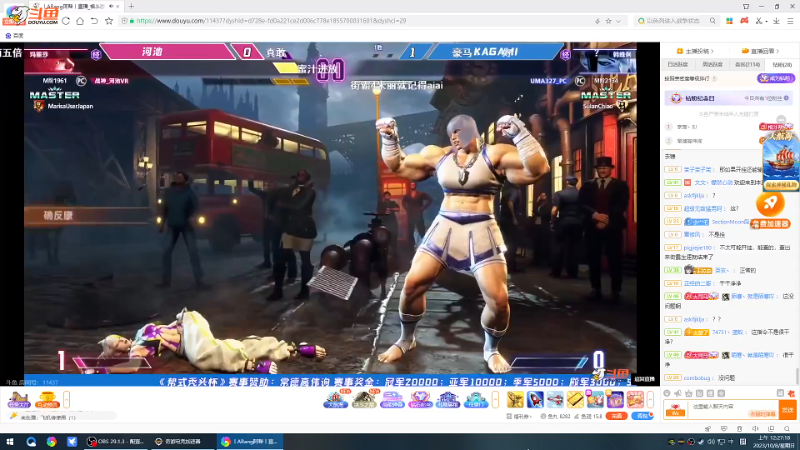Viewport: 800px width, 450px height.
Task: Click the taskbar volume speaker icon
Action: pyautogui.click(x=711, y=442)
